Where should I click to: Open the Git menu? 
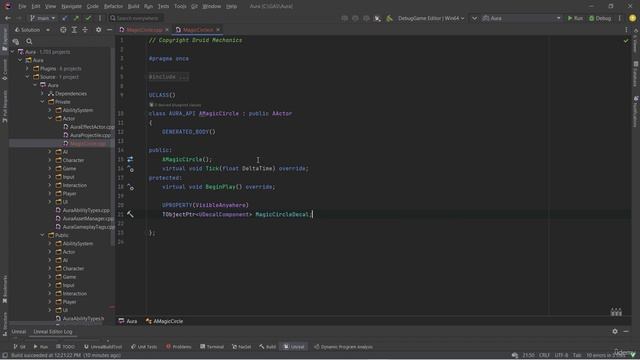(194, 7)
